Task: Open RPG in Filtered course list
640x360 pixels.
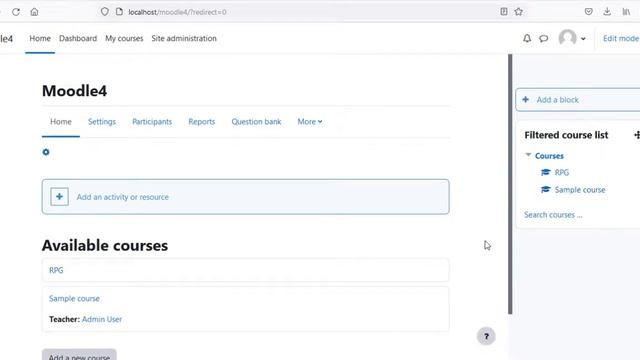Action: tap(562, 173)
